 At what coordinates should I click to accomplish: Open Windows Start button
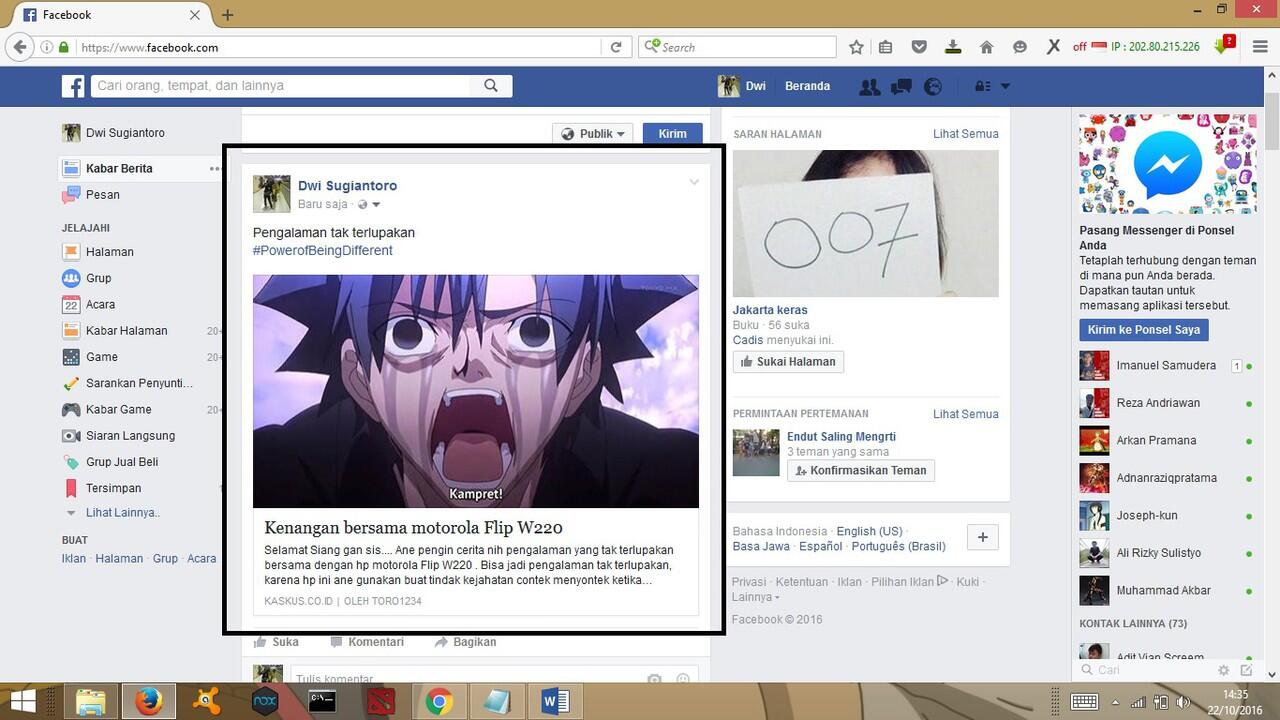pos(22,702)
